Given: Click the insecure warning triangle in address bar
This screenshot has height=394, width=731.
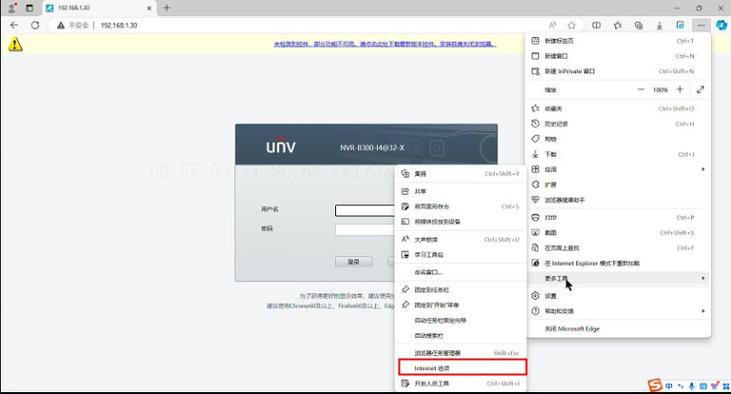Looking at the screenshot, I should click(x=61, y=25).
